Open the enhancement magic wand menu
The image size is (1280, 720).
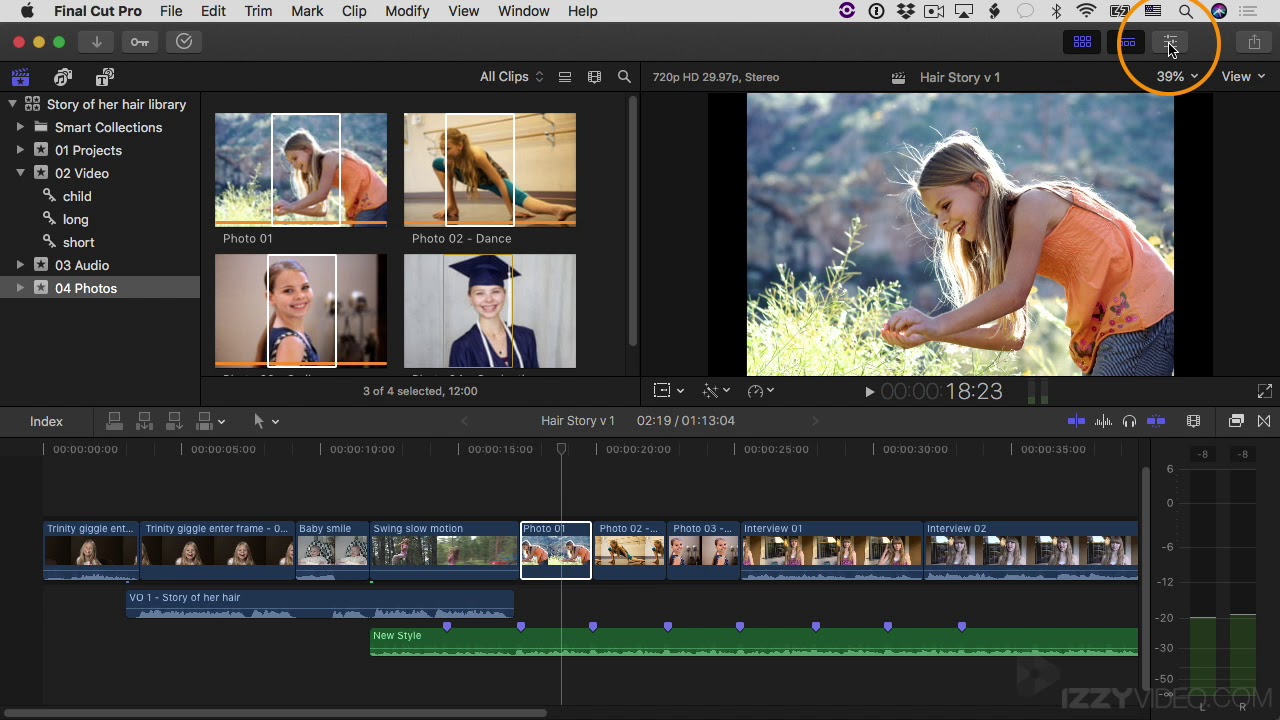coord(717,391)
